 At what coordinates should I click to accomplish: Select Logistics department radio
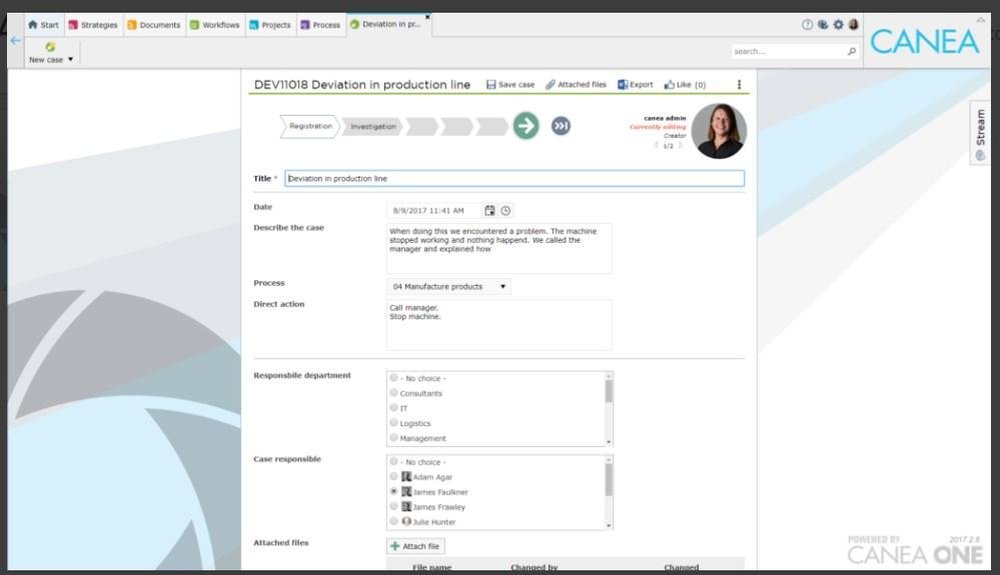pos(393,423)
